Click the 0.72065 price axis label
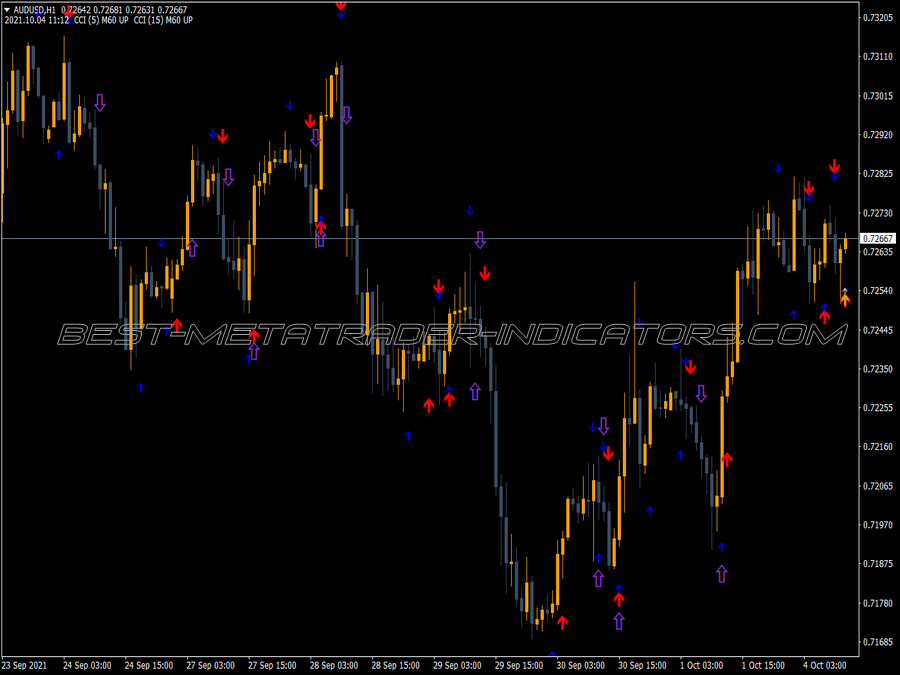This screenshot has height=675, width=900. point(878,486)
